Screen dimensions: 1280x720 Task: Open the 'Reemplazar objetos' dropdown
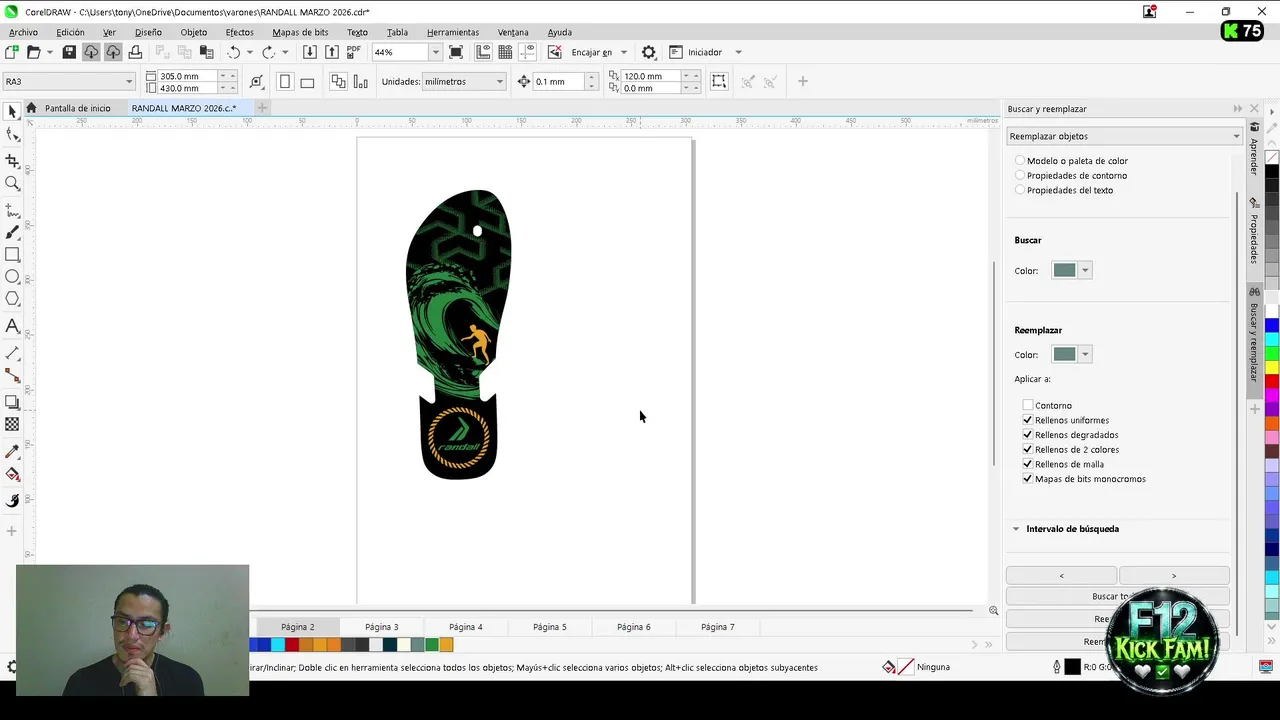pyautogui.click(x=1124, y=136)
